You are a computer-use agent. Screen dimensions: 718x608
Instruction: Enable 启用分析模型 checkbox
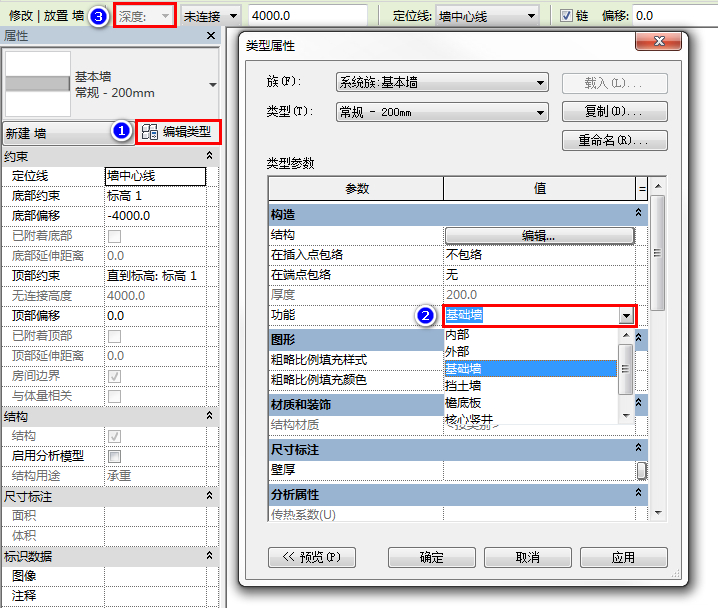(x=114, y=456)
